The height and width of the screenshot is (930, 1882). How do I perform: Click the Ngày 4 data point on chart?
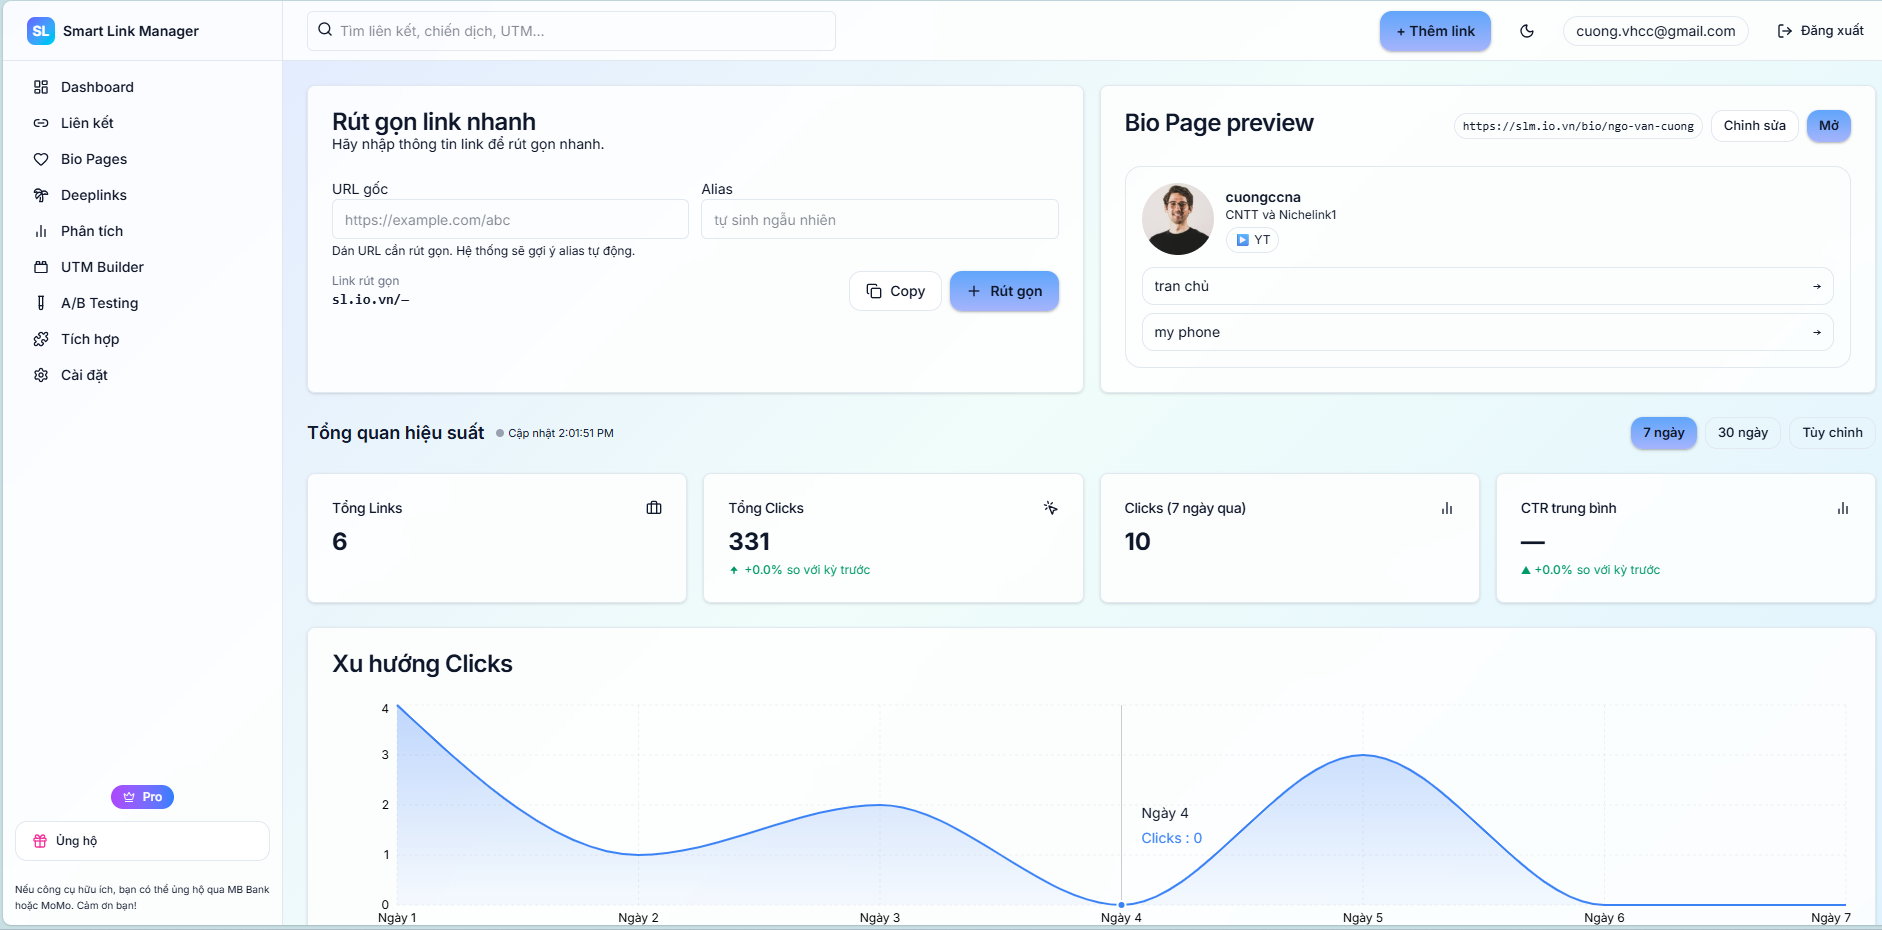1121,904
